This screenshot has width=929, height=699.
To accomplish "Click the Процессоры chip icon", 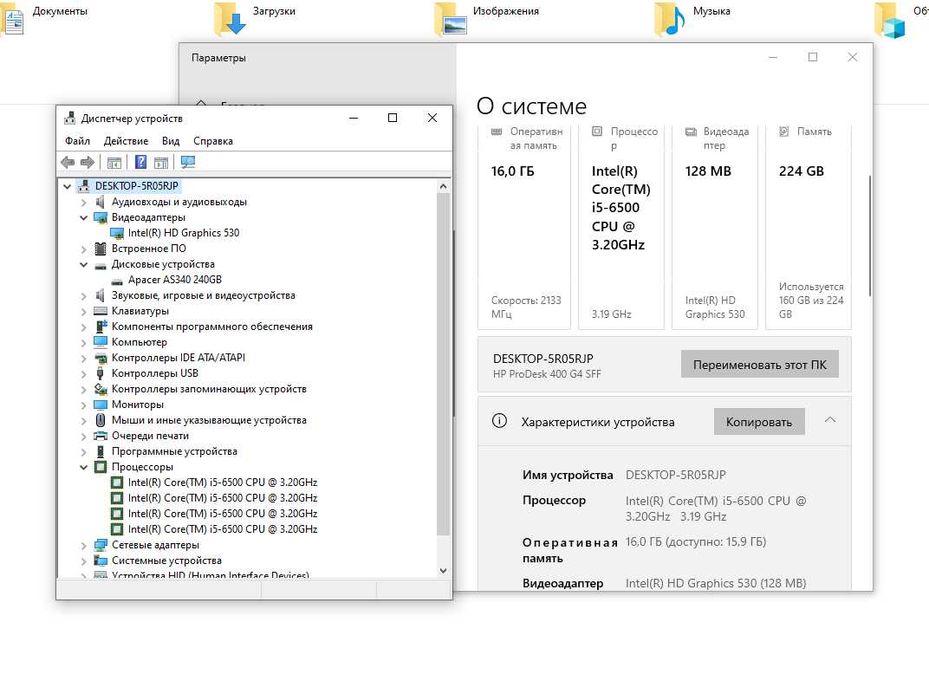I will [101, 467].
